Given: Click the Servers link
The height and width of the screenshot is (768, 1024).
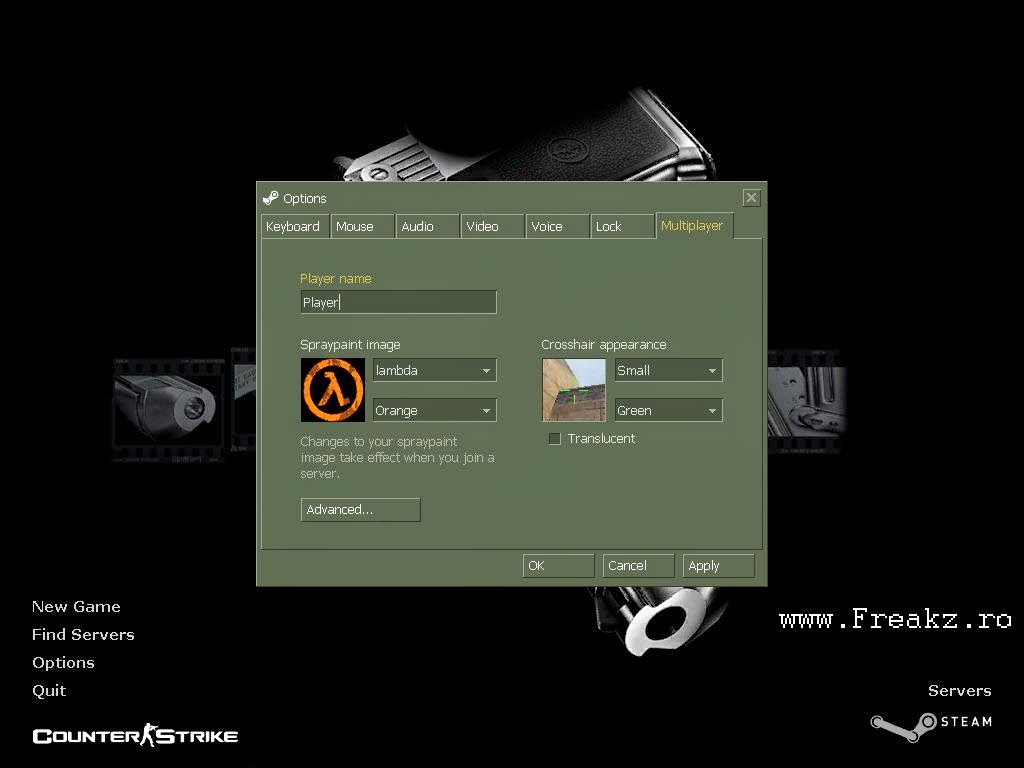Looking at the screenshot, I should coord(959,691).
